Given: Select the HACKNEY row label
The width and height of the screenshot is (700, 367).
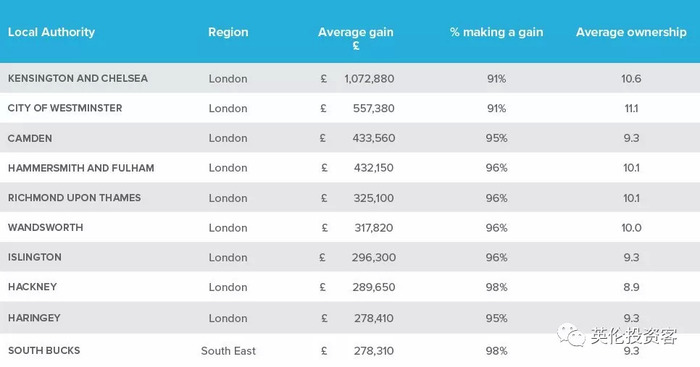Looking at the screenshot, I should 33,287.
